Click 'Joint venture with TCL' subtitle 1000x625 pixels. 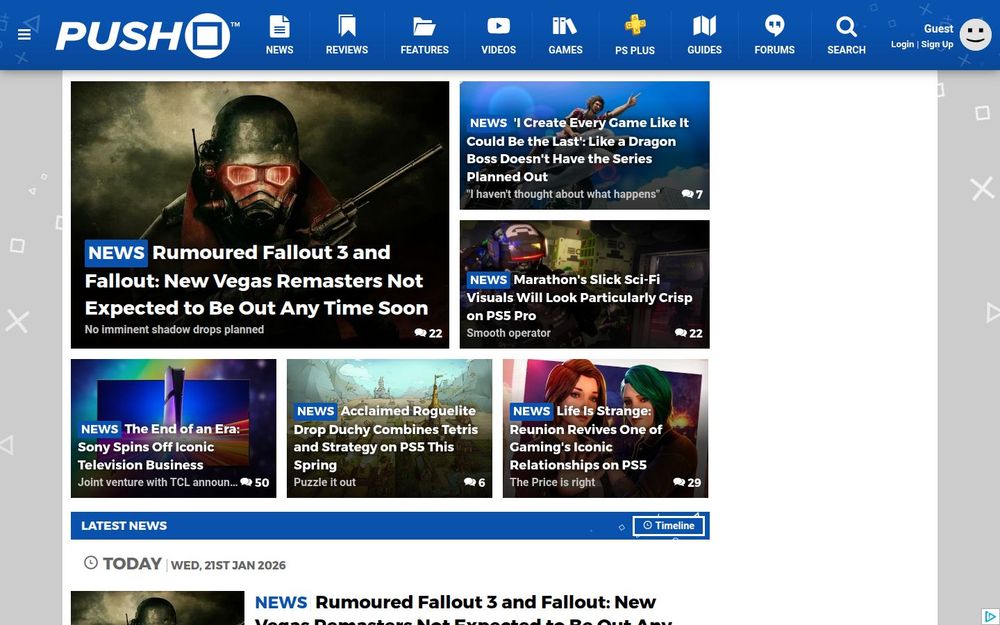(158, 482)
